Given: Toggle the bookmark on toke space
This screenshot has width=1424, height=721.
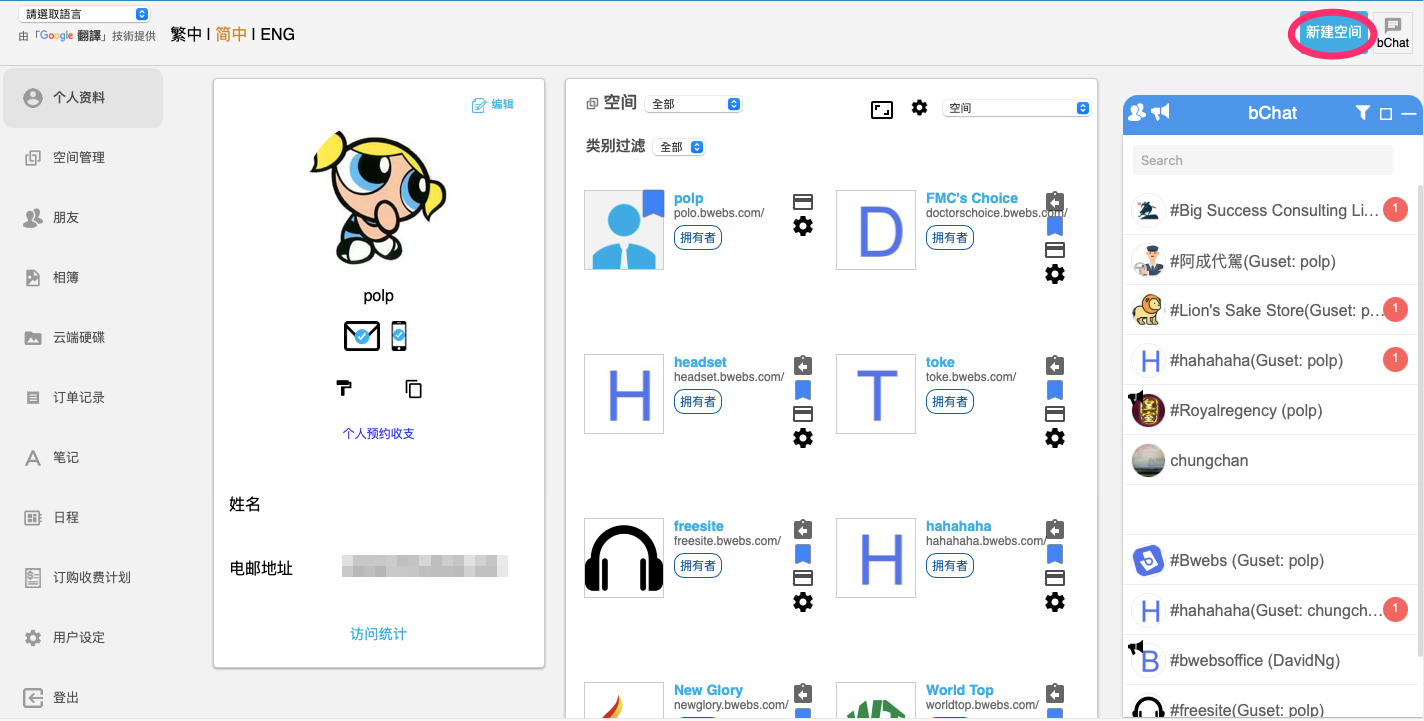Looking at the screenshot, I should point(1055,390).
